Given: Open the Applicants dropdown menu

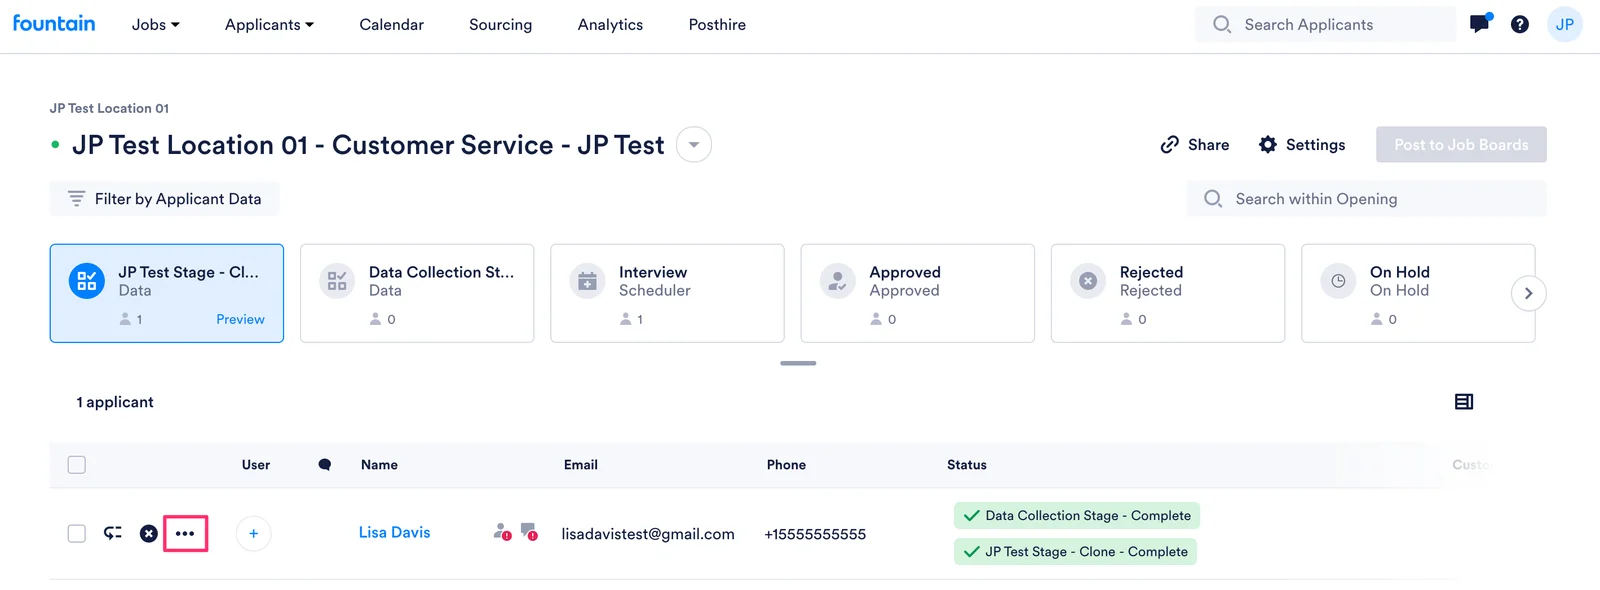Looking at the screenshot, I should 269,25.
